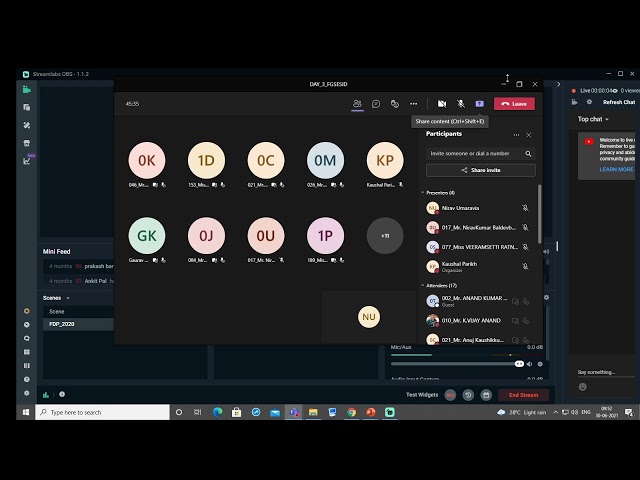Select the FDP_2020 scene
Viewport: 640px width, 480px height.
[78, 324]
